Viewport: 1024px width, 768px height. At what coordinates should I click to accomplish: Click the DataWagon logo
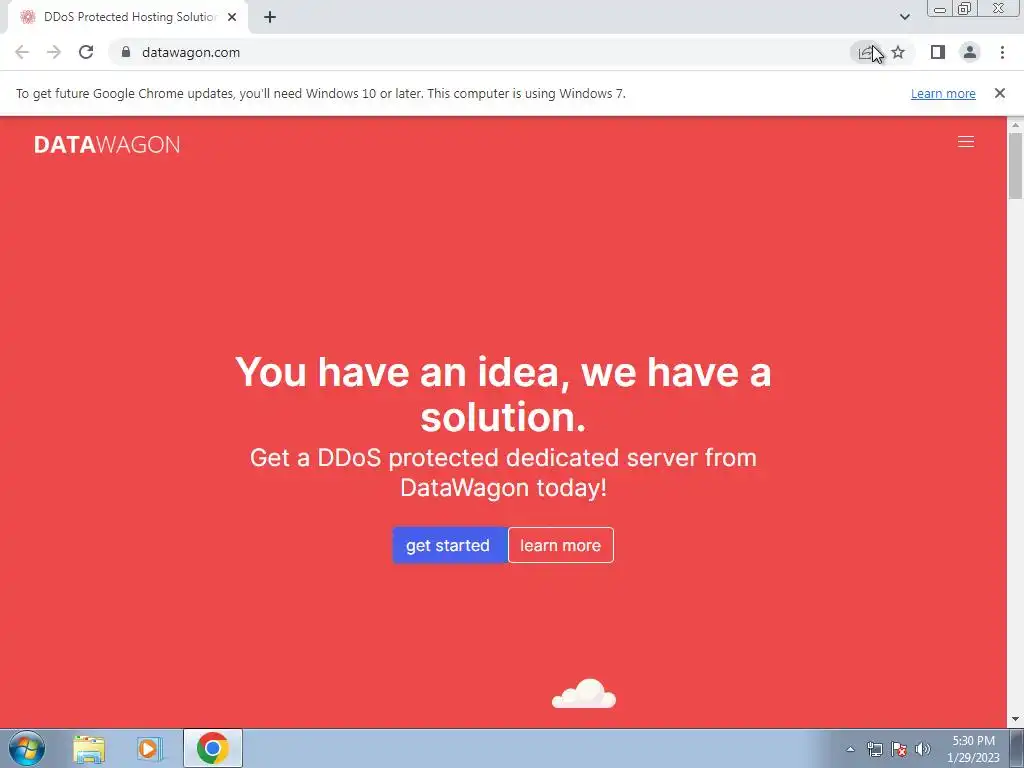point(107,144)
